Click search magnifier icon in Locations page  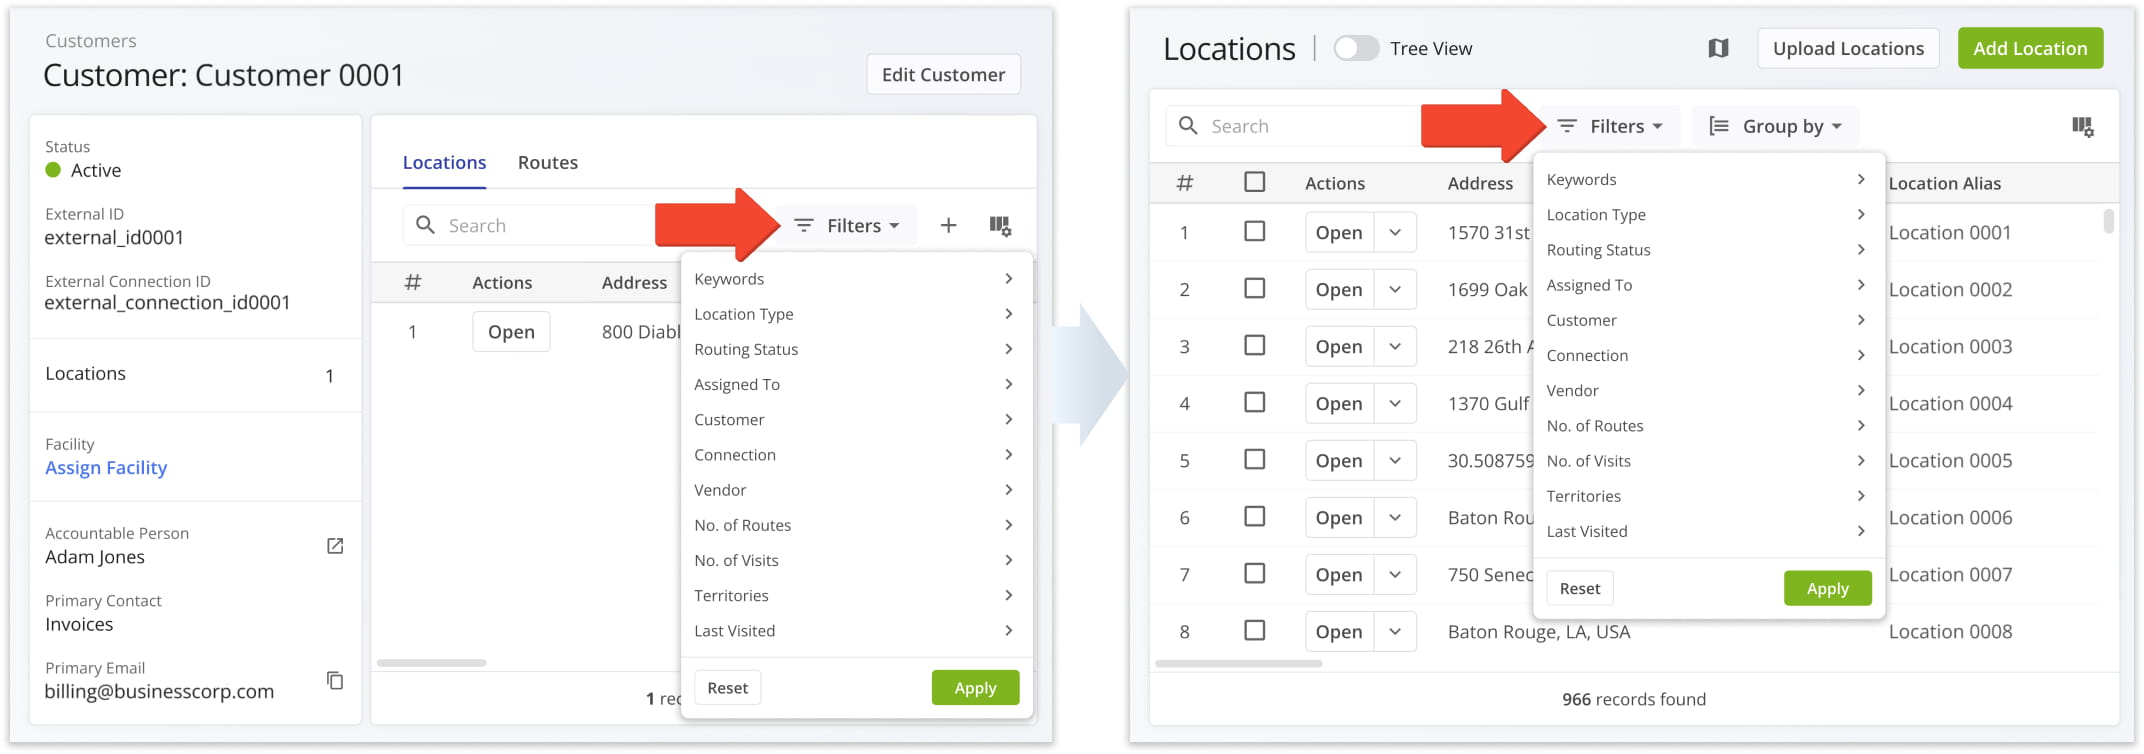point(1188,126)
